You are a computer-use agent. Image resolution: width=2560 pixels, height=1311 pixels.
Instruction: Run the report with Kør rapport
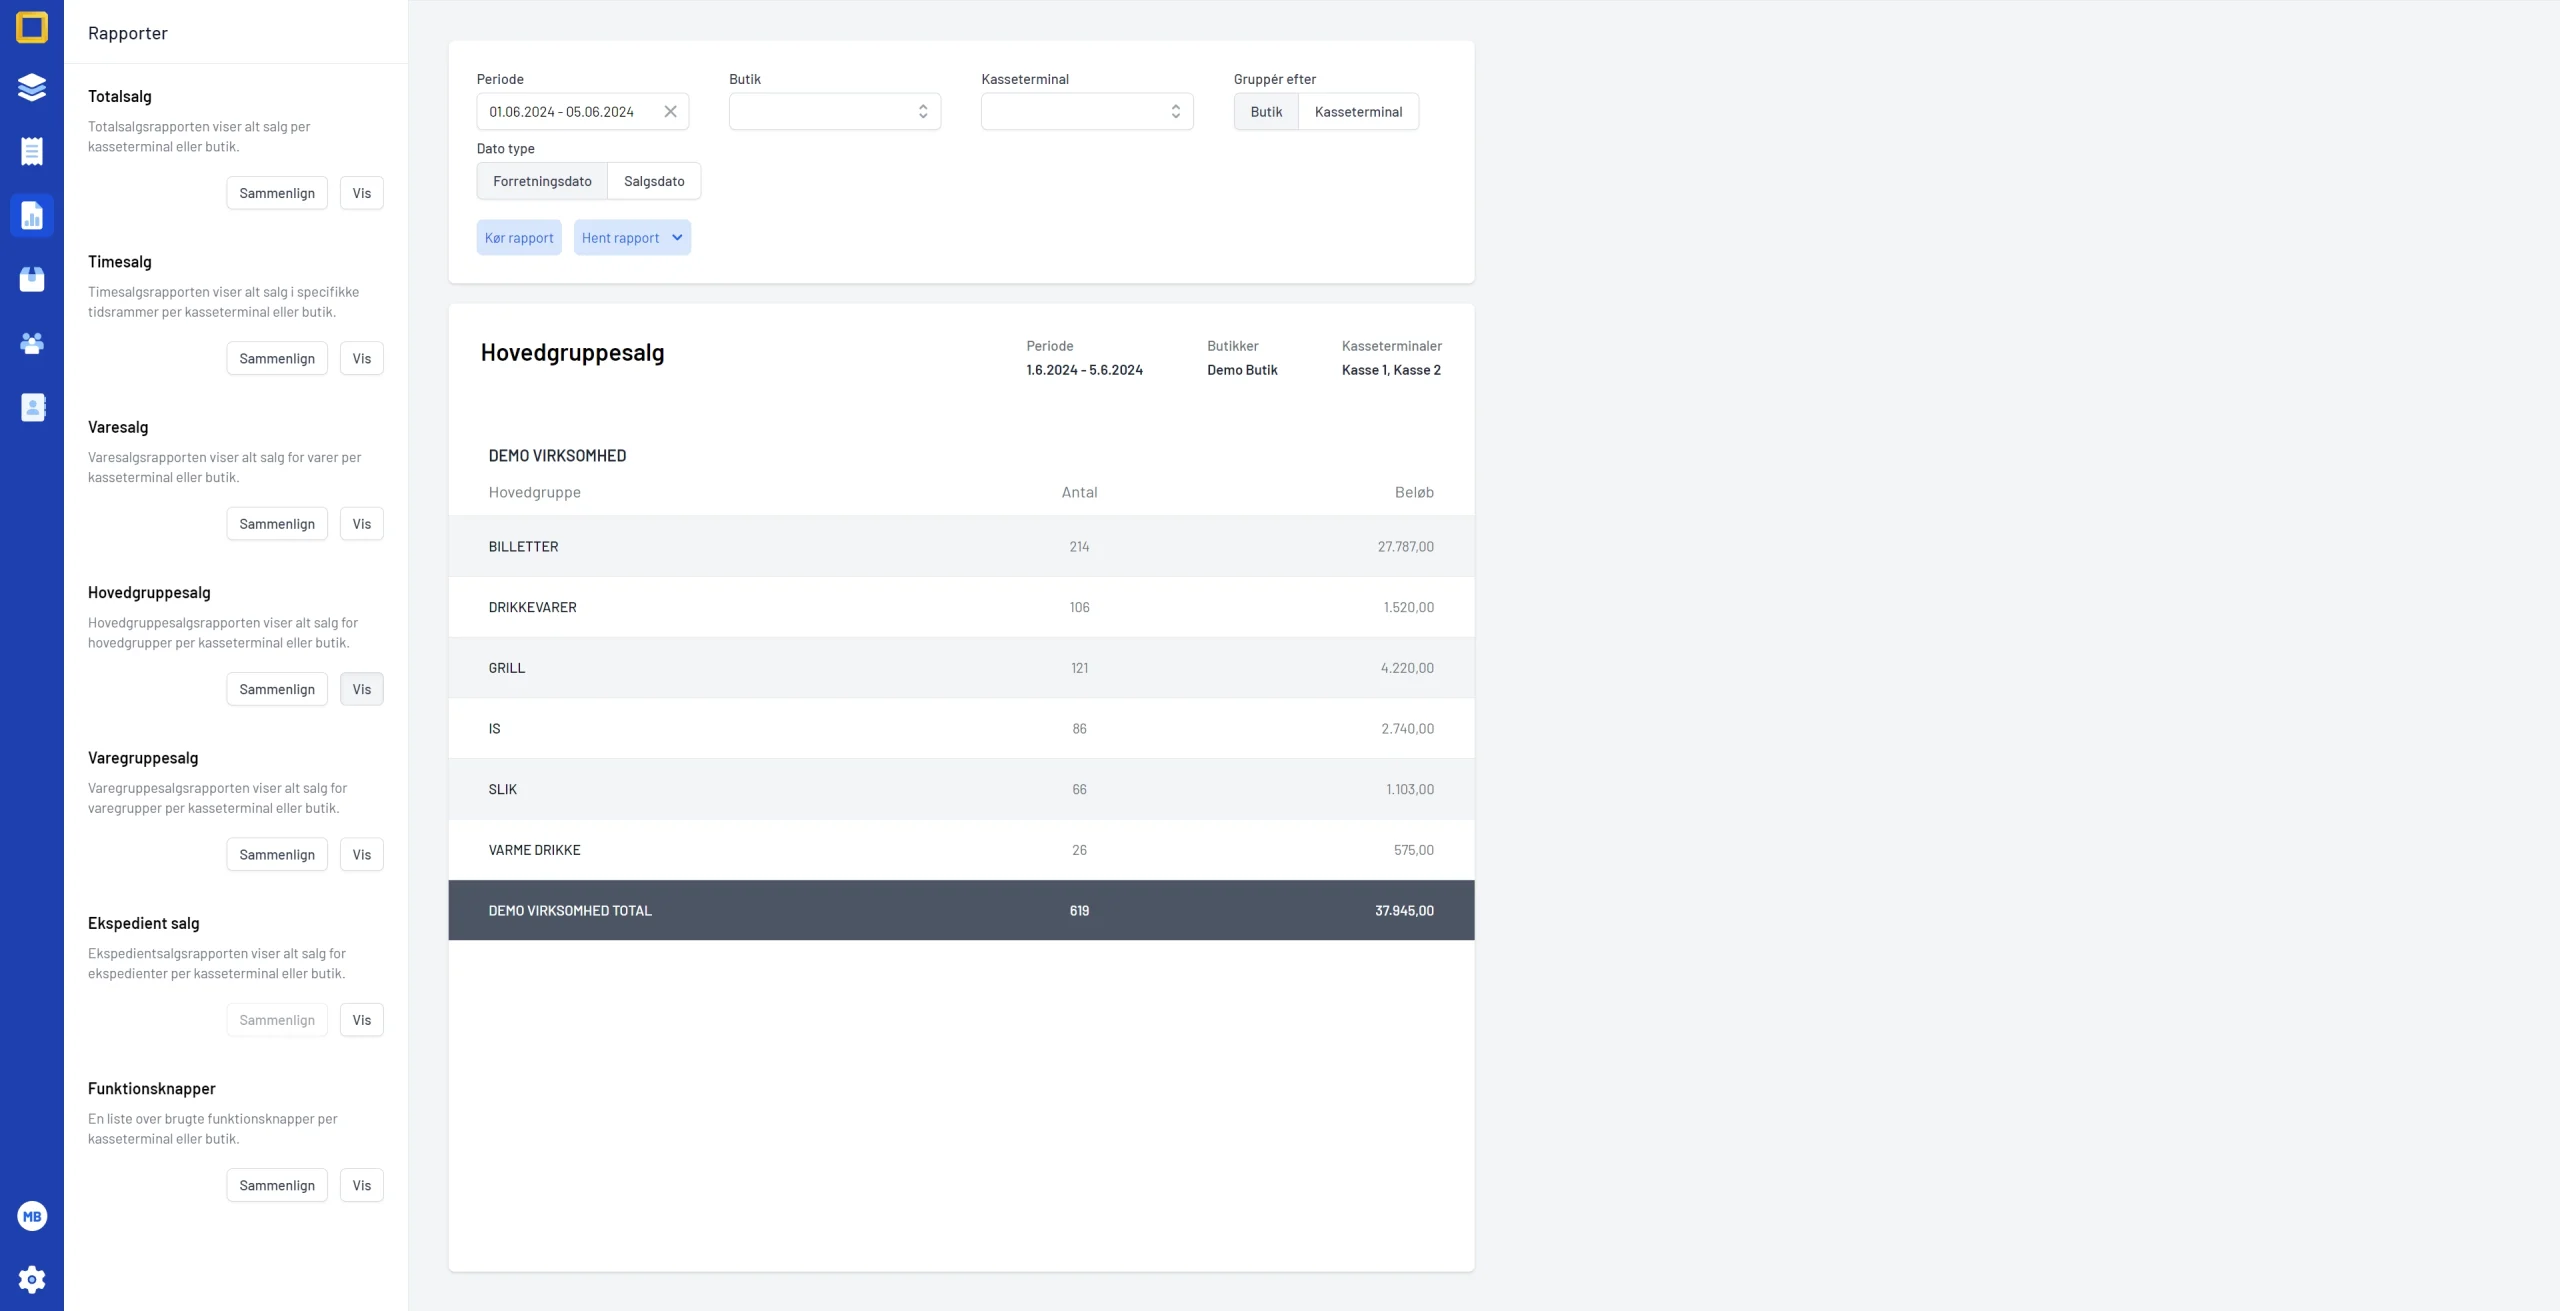tap(519, 238)
